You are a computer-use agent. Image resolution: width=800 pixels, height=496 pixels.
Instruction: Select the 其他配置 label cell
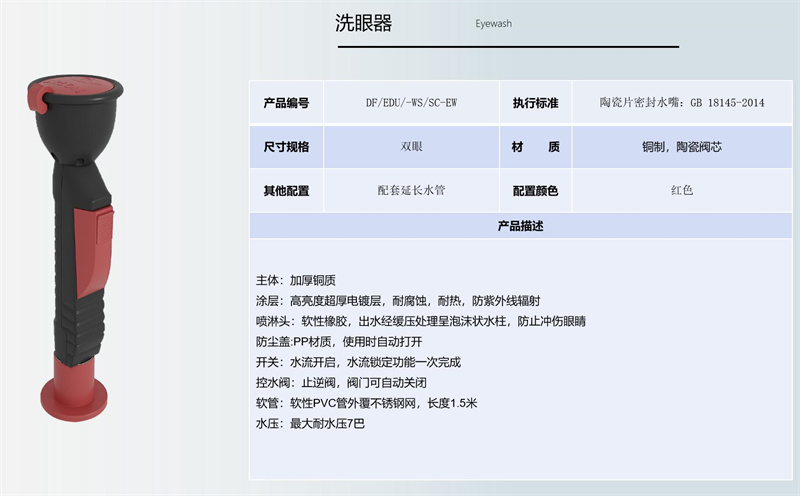coord(286,191)
